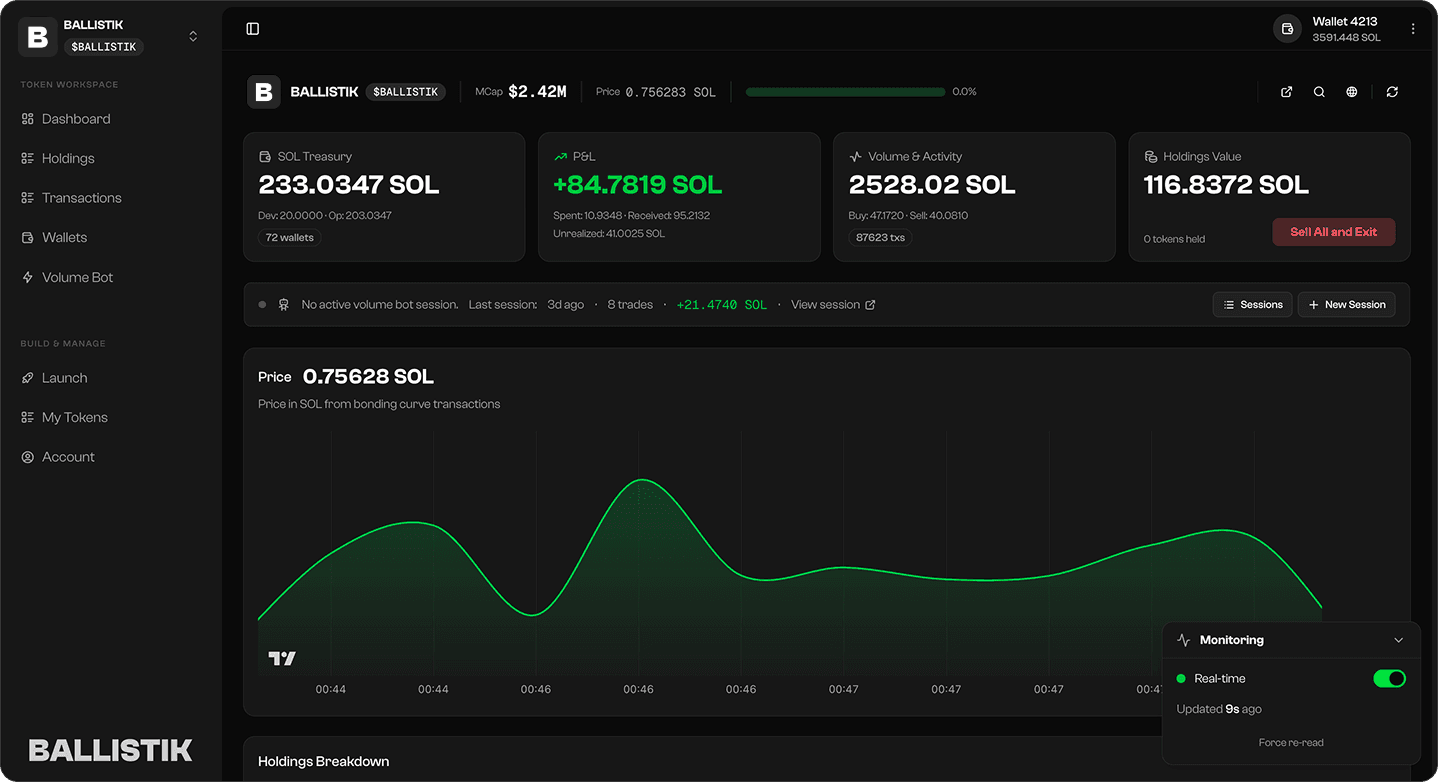
Task: Toggle the sidebar panel icon
Action: [x=253, y=29]
